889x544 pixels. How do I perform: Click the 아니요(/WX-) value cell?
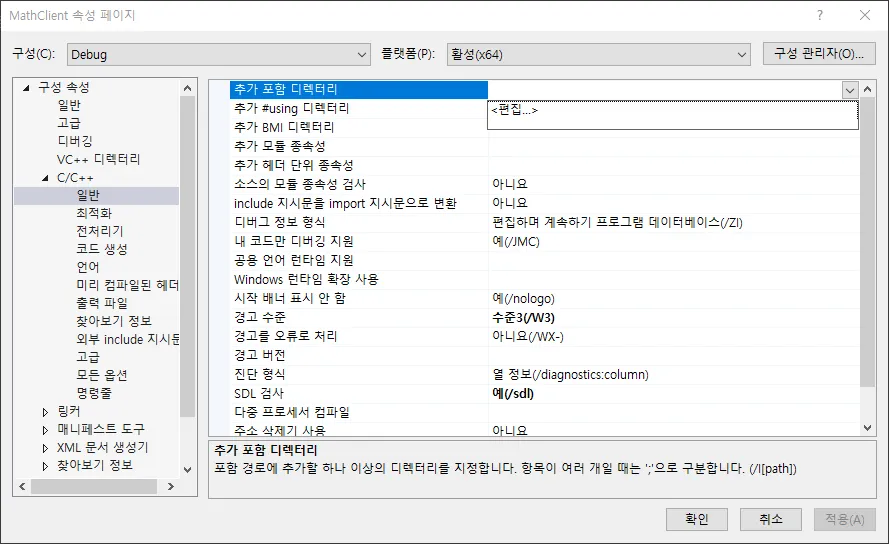tap(527, 336)
